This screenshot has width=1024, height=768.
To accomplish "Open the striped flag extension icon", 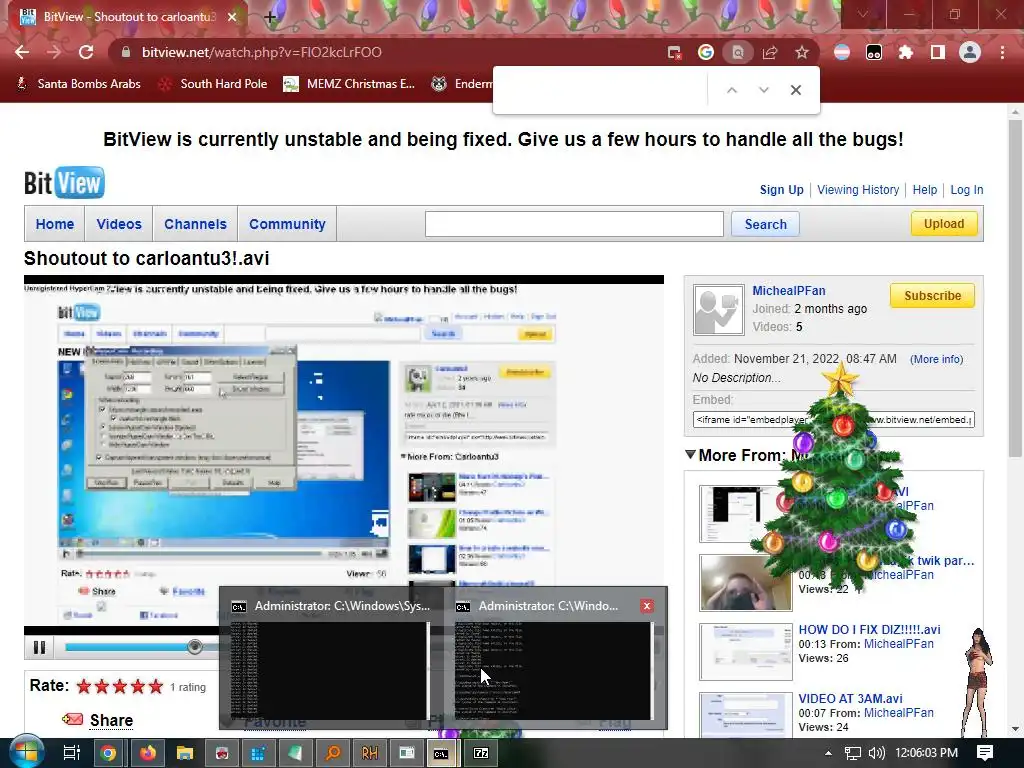I will tap(842, 52).
